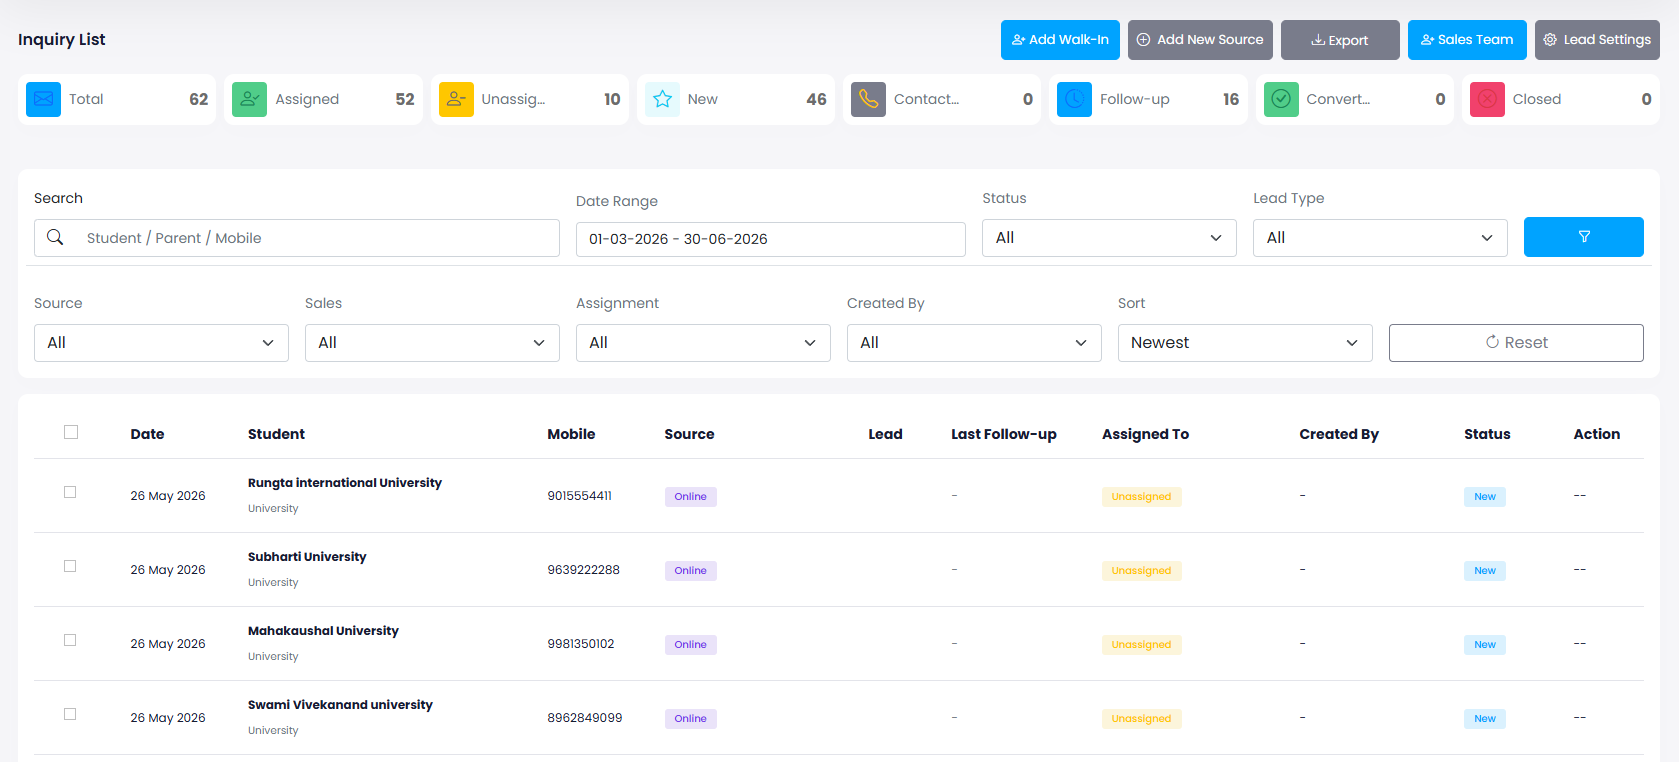Reset all filters

1516,343
